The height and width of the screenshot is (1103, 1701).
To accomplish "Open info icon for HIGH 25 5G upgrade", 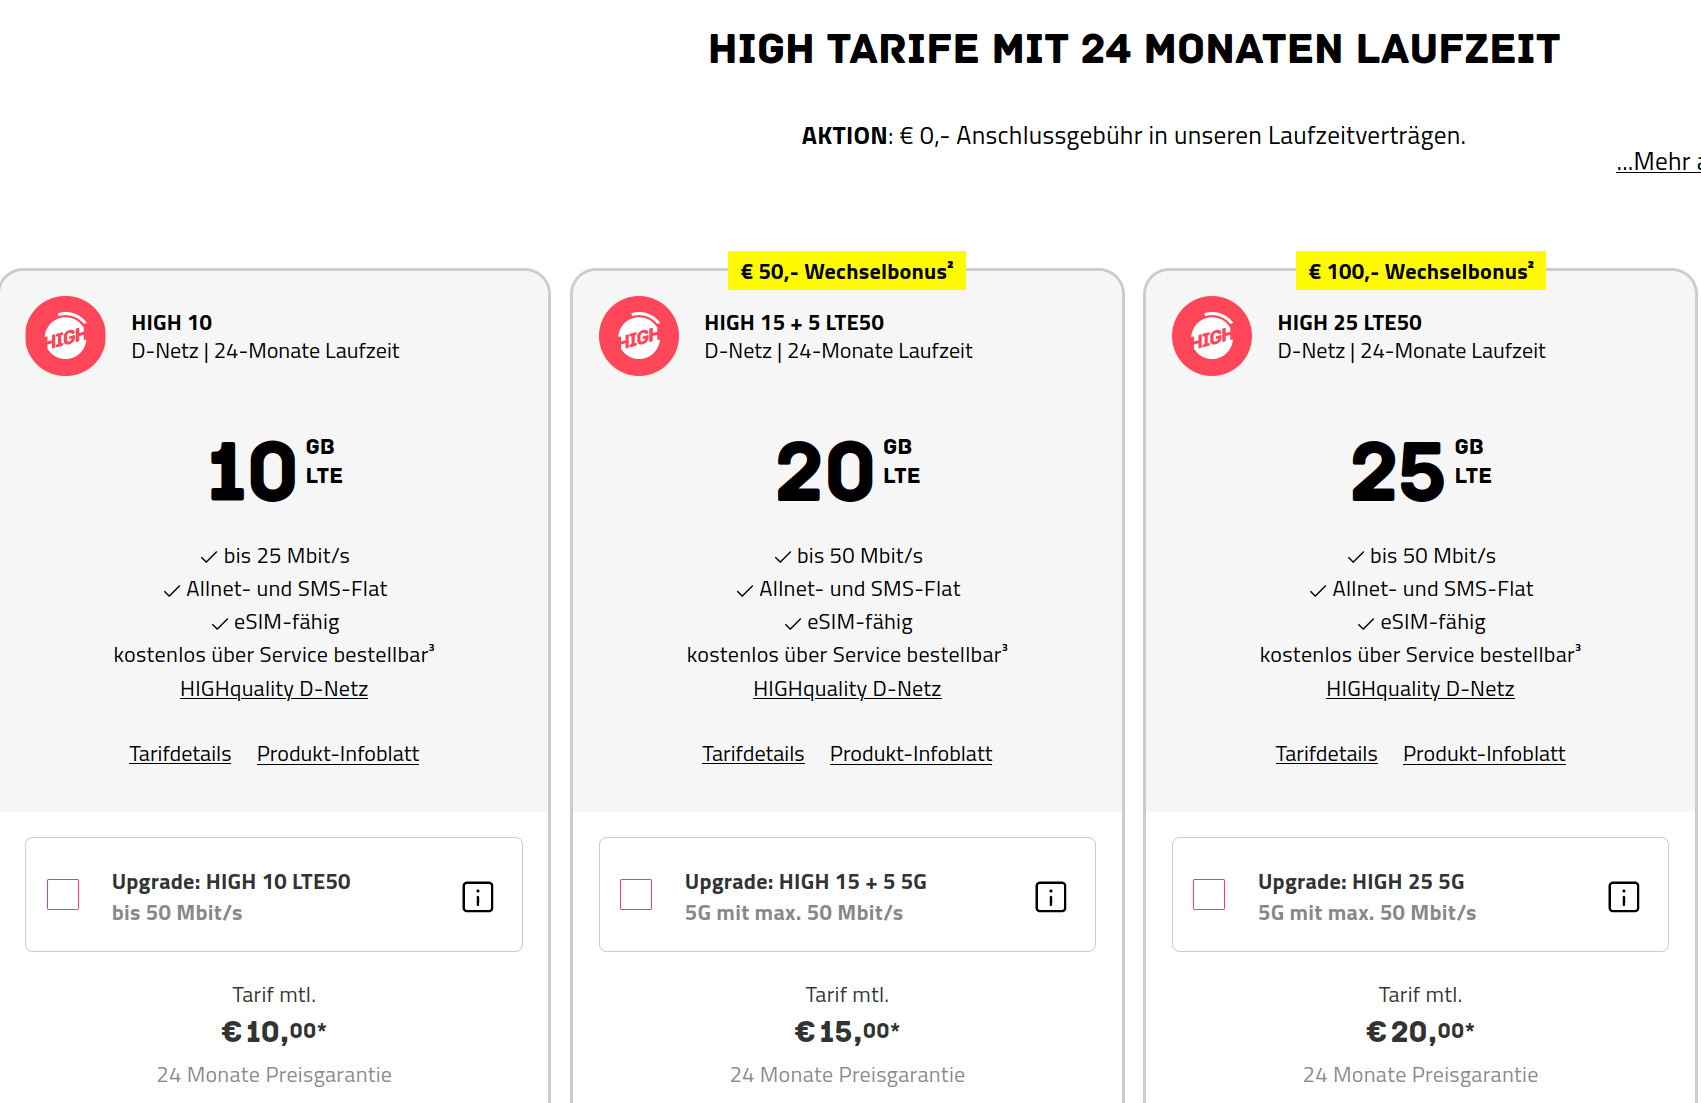I will click(x=1624, y=897).
